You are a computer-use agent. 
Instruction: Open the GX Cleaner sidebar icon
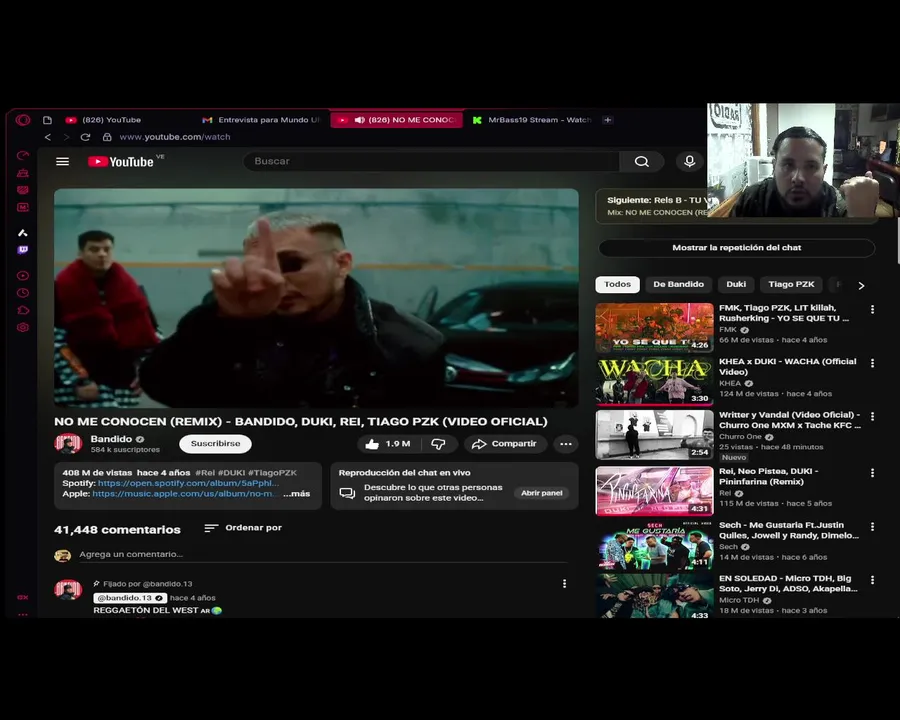23,173
